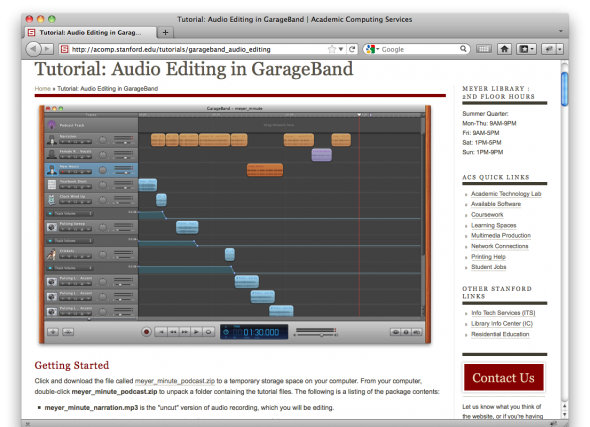Click the browser address bar URL field
590x427 pixels.
(199, 49)
